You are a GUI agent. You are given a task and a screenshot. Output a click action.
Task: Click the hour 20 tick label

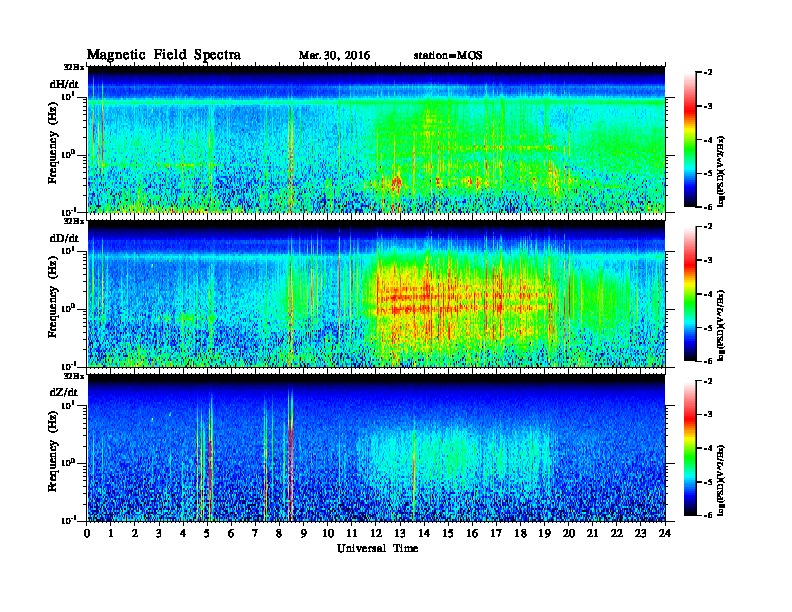click(569, 534)
